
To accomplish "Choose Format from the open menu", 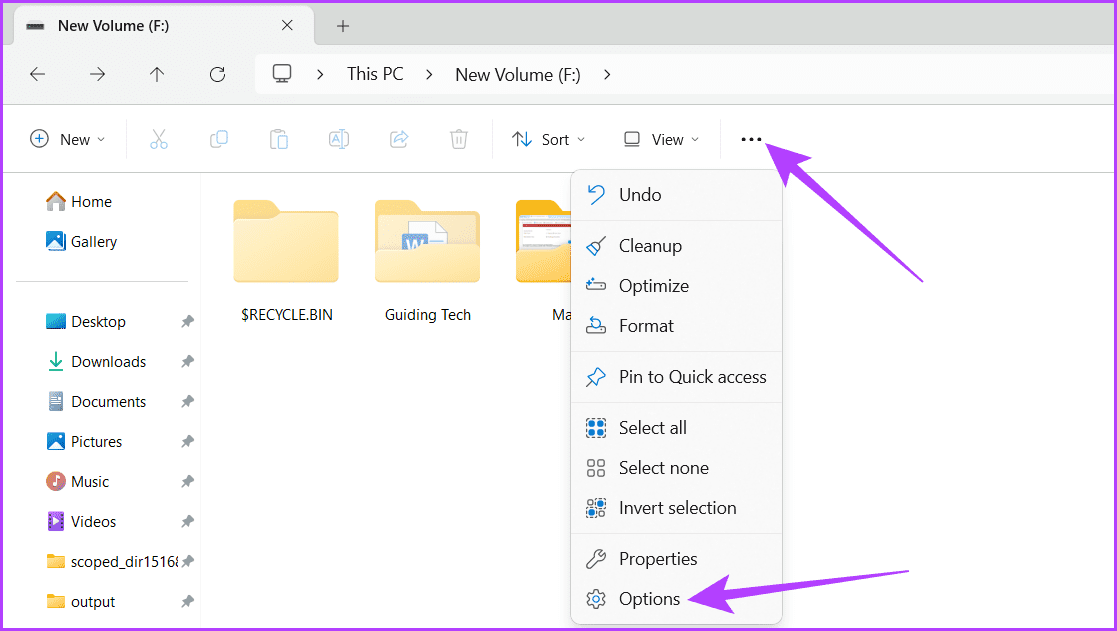I will tap(646, 325).
